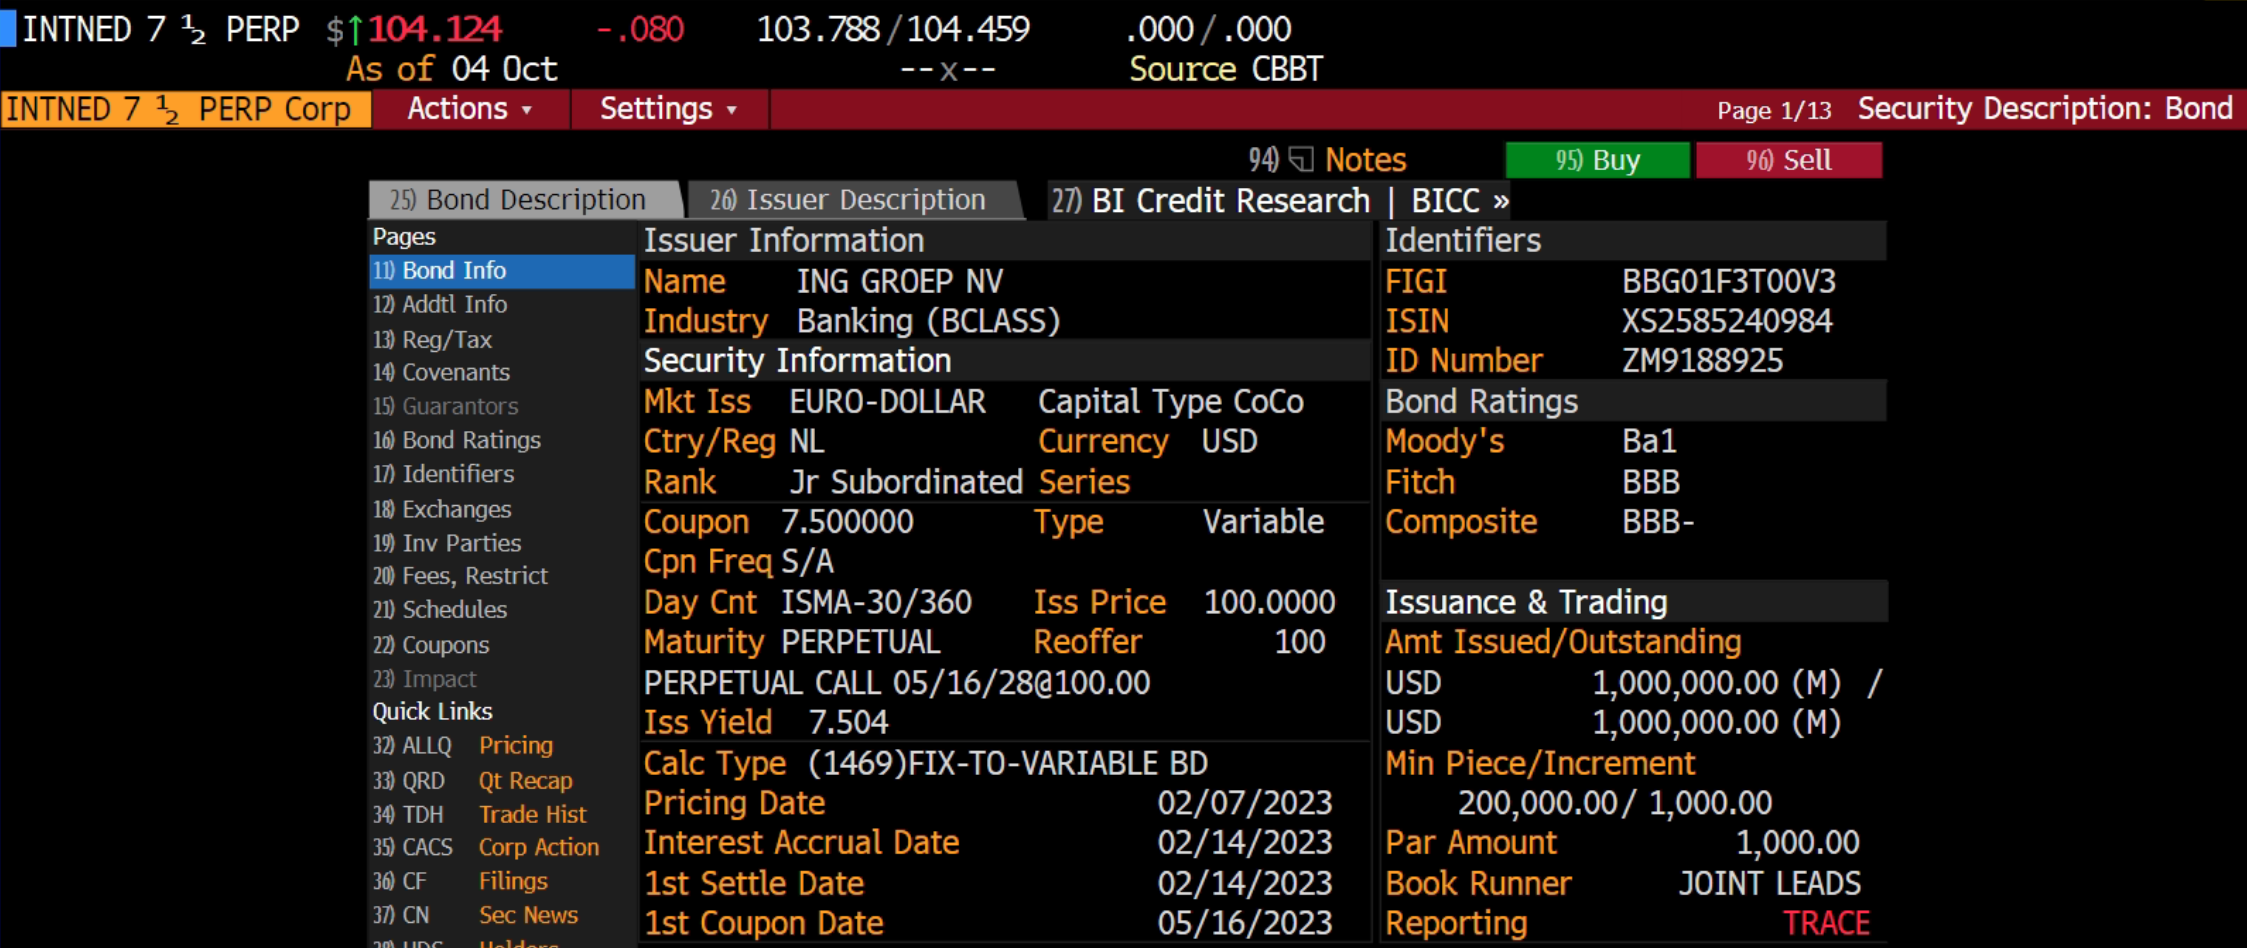This screenshot has height=948, width=2247.
Task: Click the Min Piece value 200,000.00/ 1,000.00
Action: [x=1615, y=803]
